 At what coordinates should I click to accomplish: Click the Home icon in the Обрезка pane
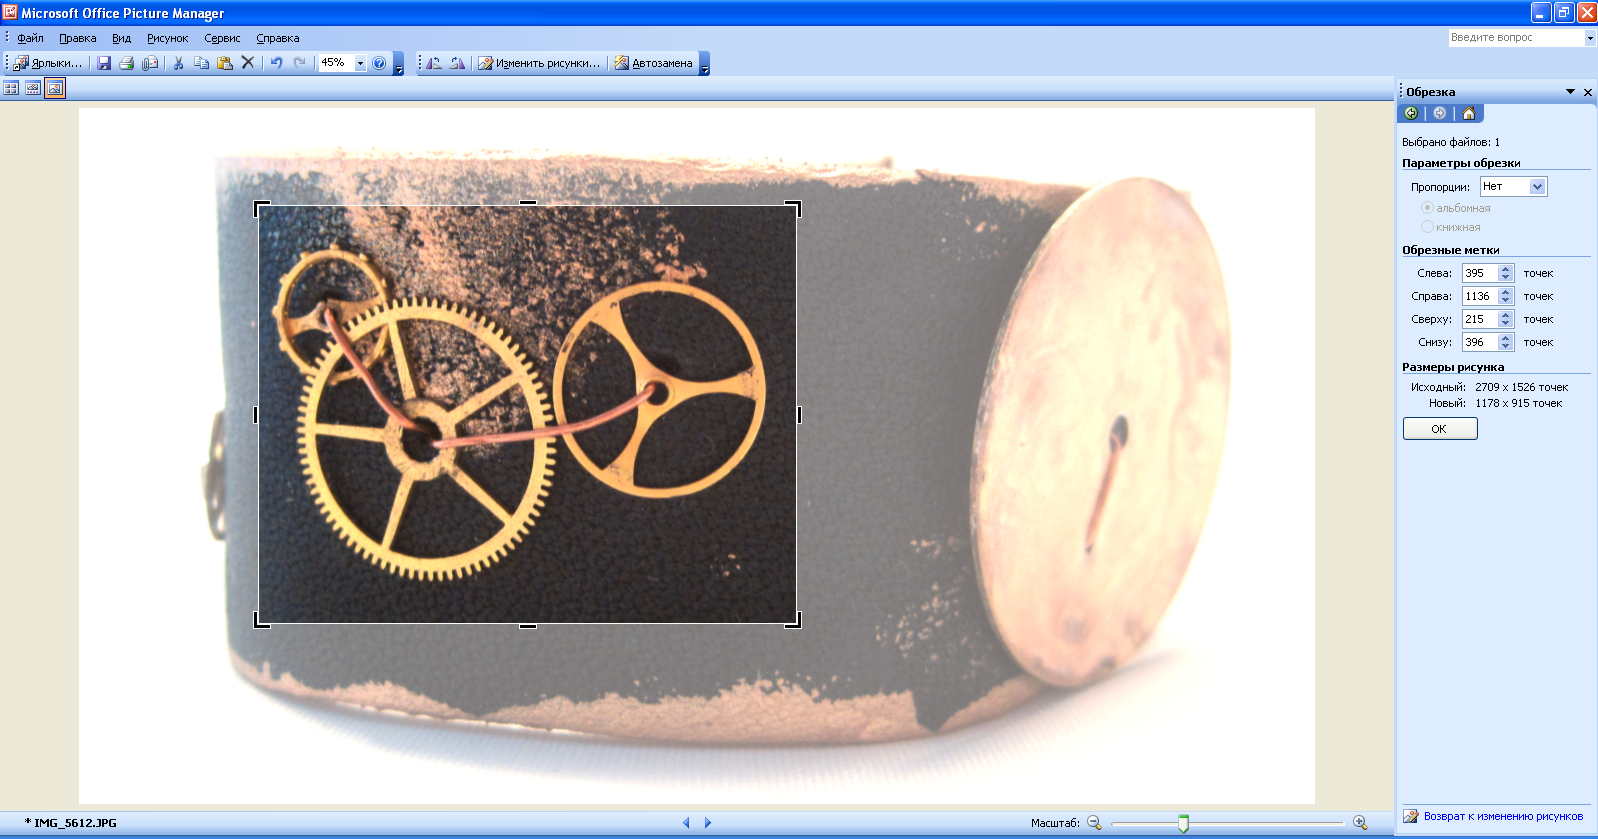pos(1468,113)
